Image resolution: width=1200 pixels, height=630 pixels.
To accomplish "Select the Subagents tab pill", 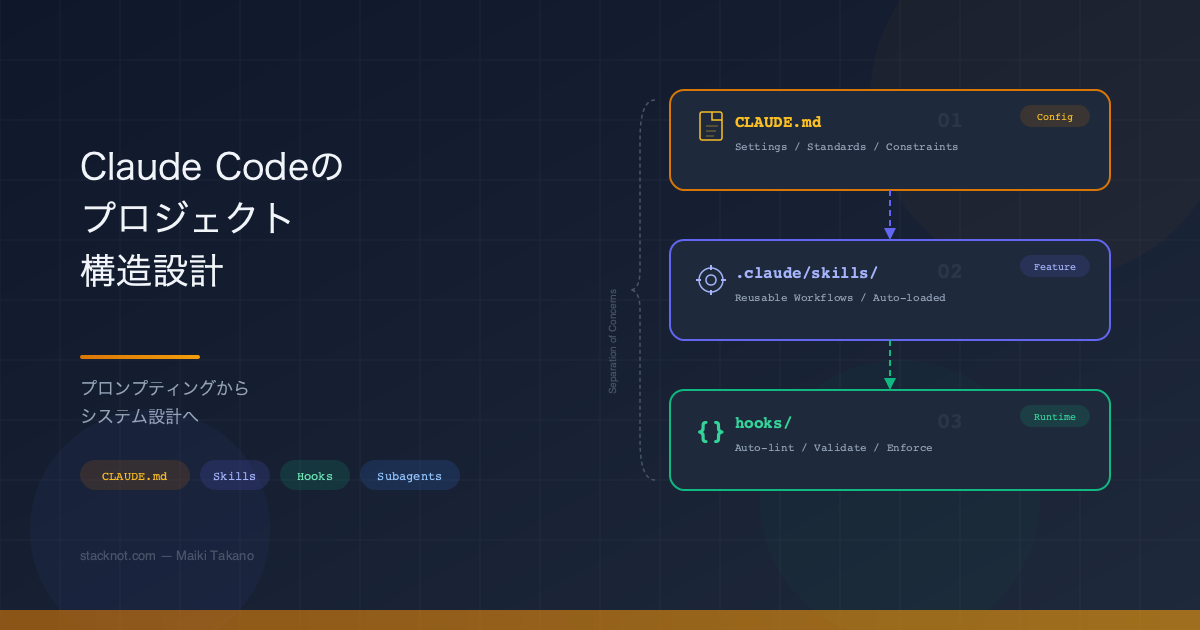I will click(x=409, y=475).
